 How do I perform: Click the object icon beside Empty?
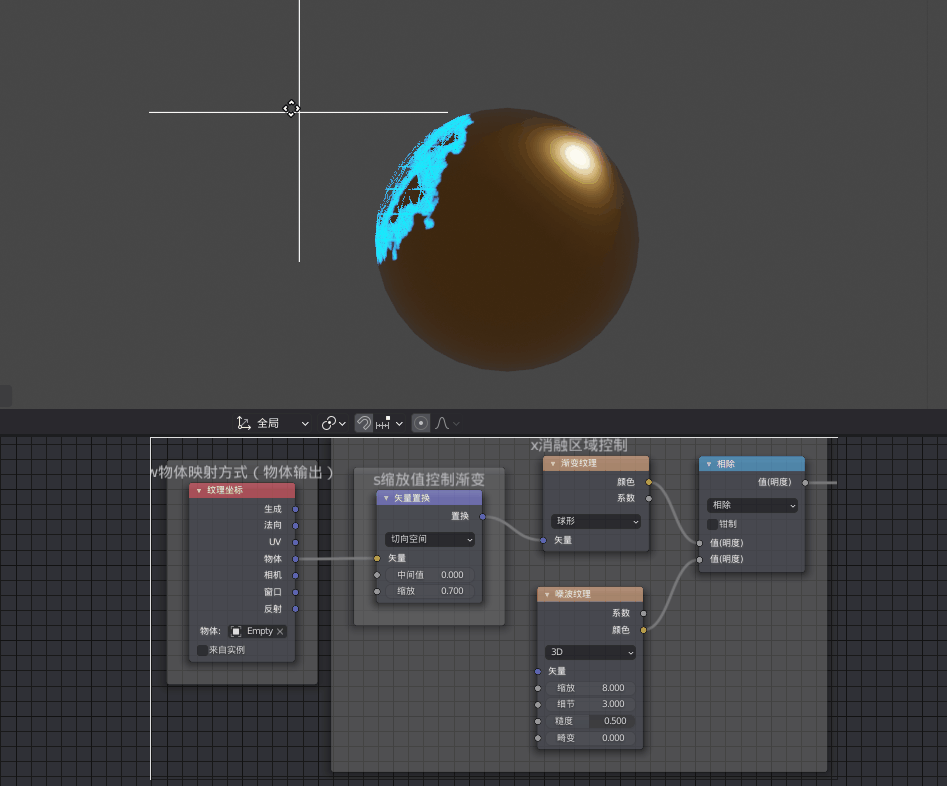click(236, 631)
